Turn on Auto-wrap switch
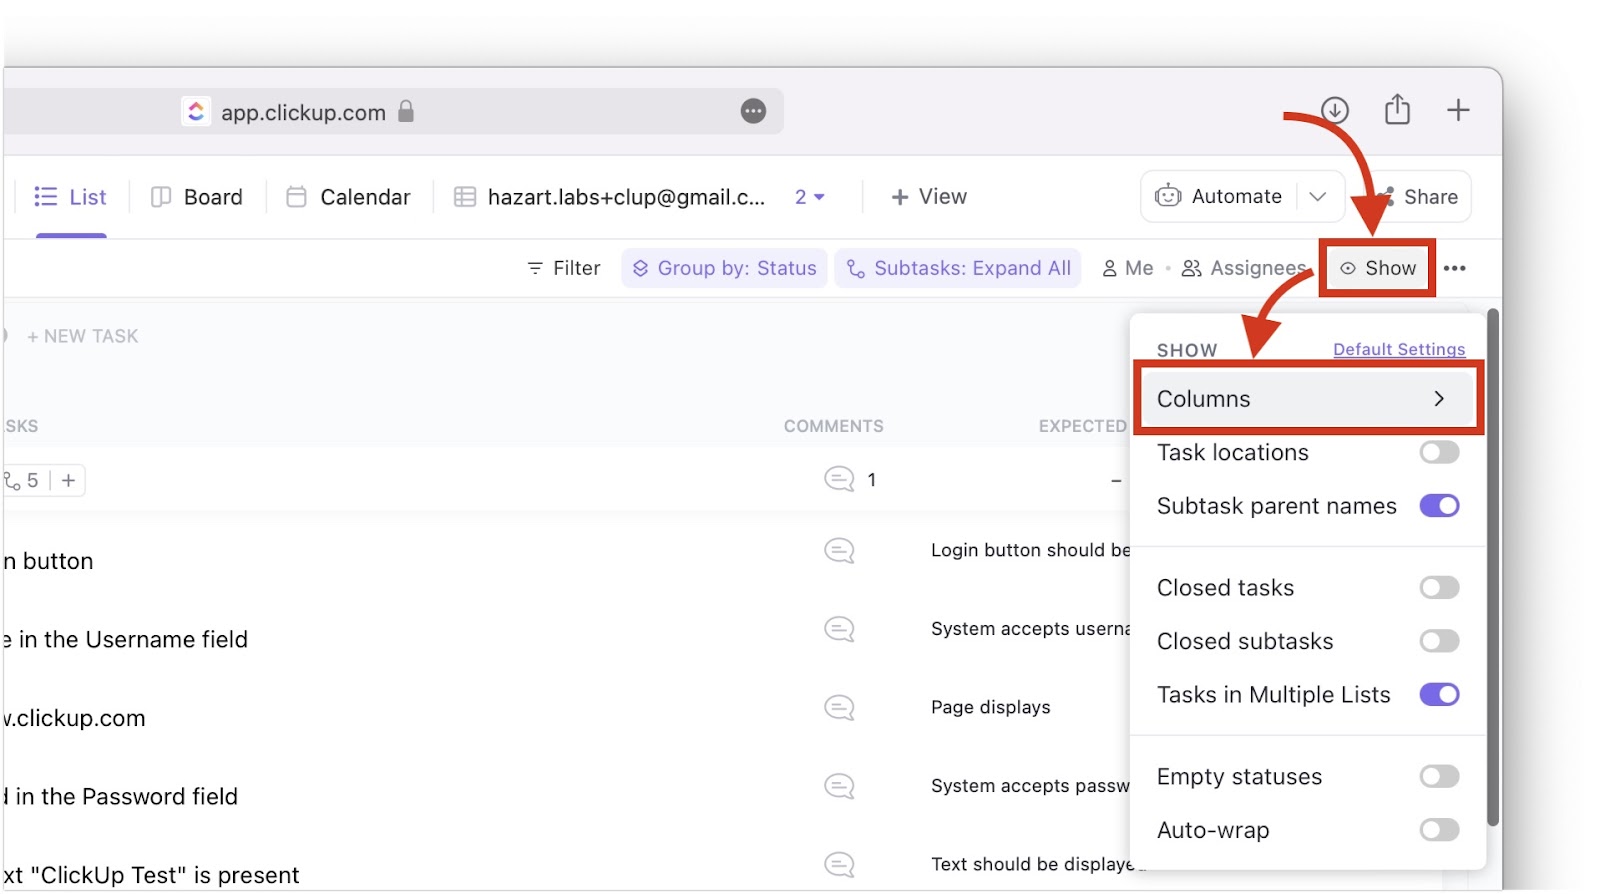This screenshot has width=1600, height=894. (x=1439, y=830)
